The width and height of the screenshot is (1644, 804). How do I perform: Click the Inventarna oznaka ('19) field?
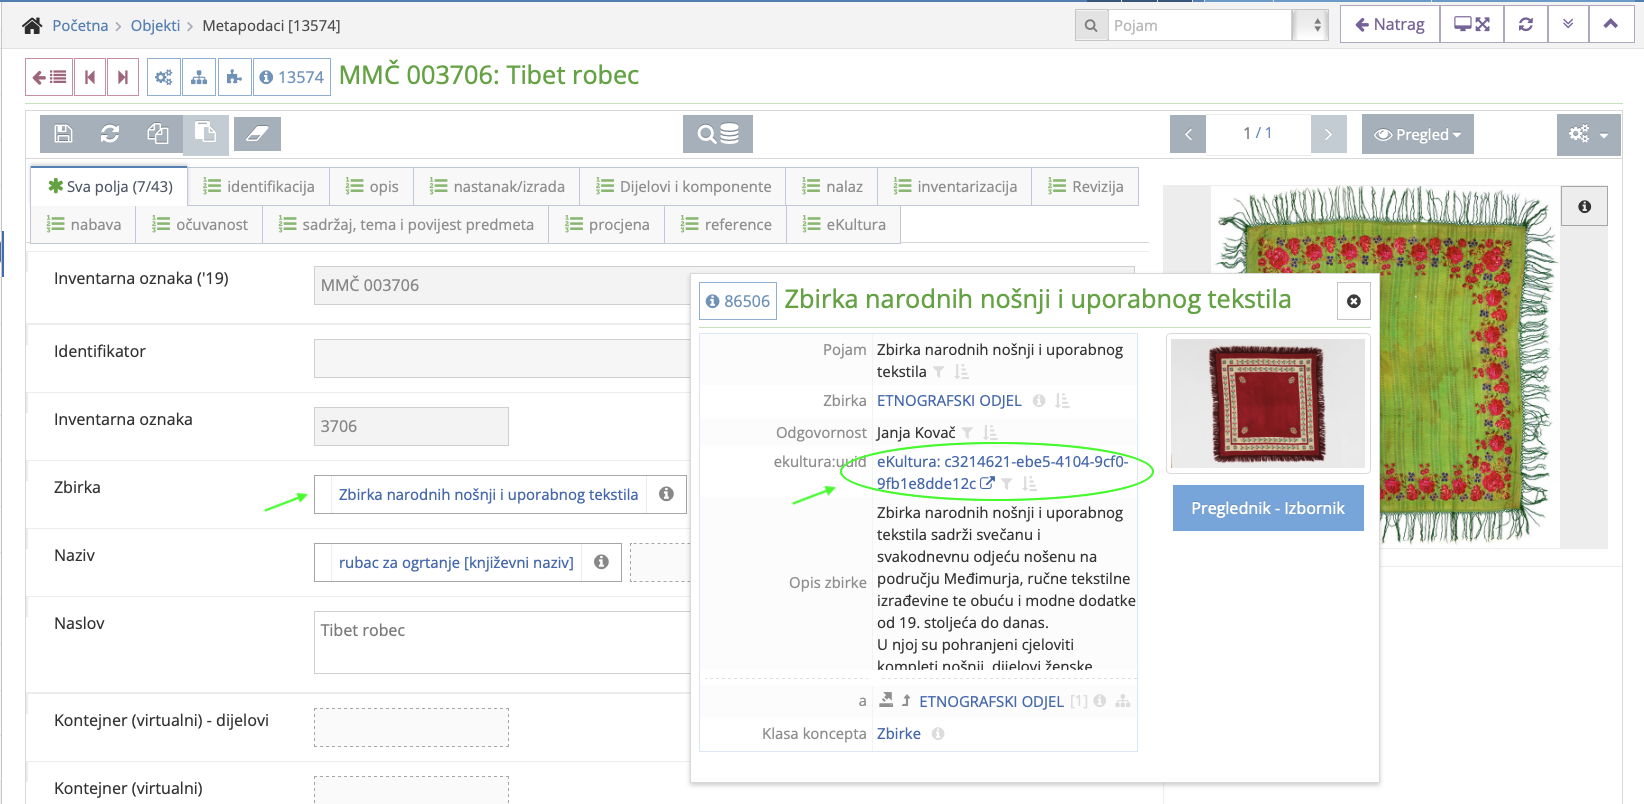502,285
